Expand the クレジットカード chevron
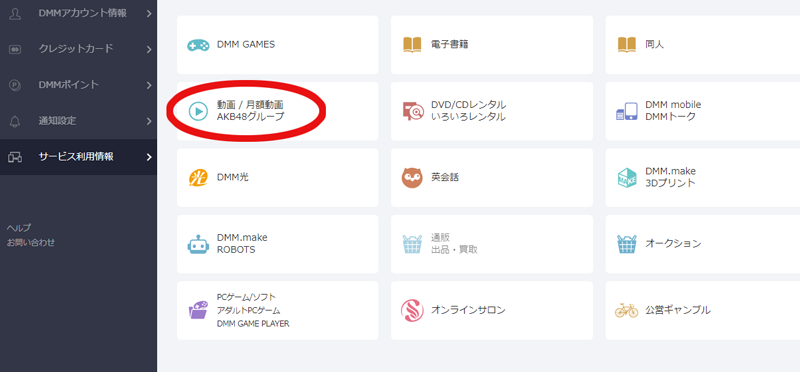Image resolution: width=800 pixels, height=372 pixels. (x=148, y=49)
